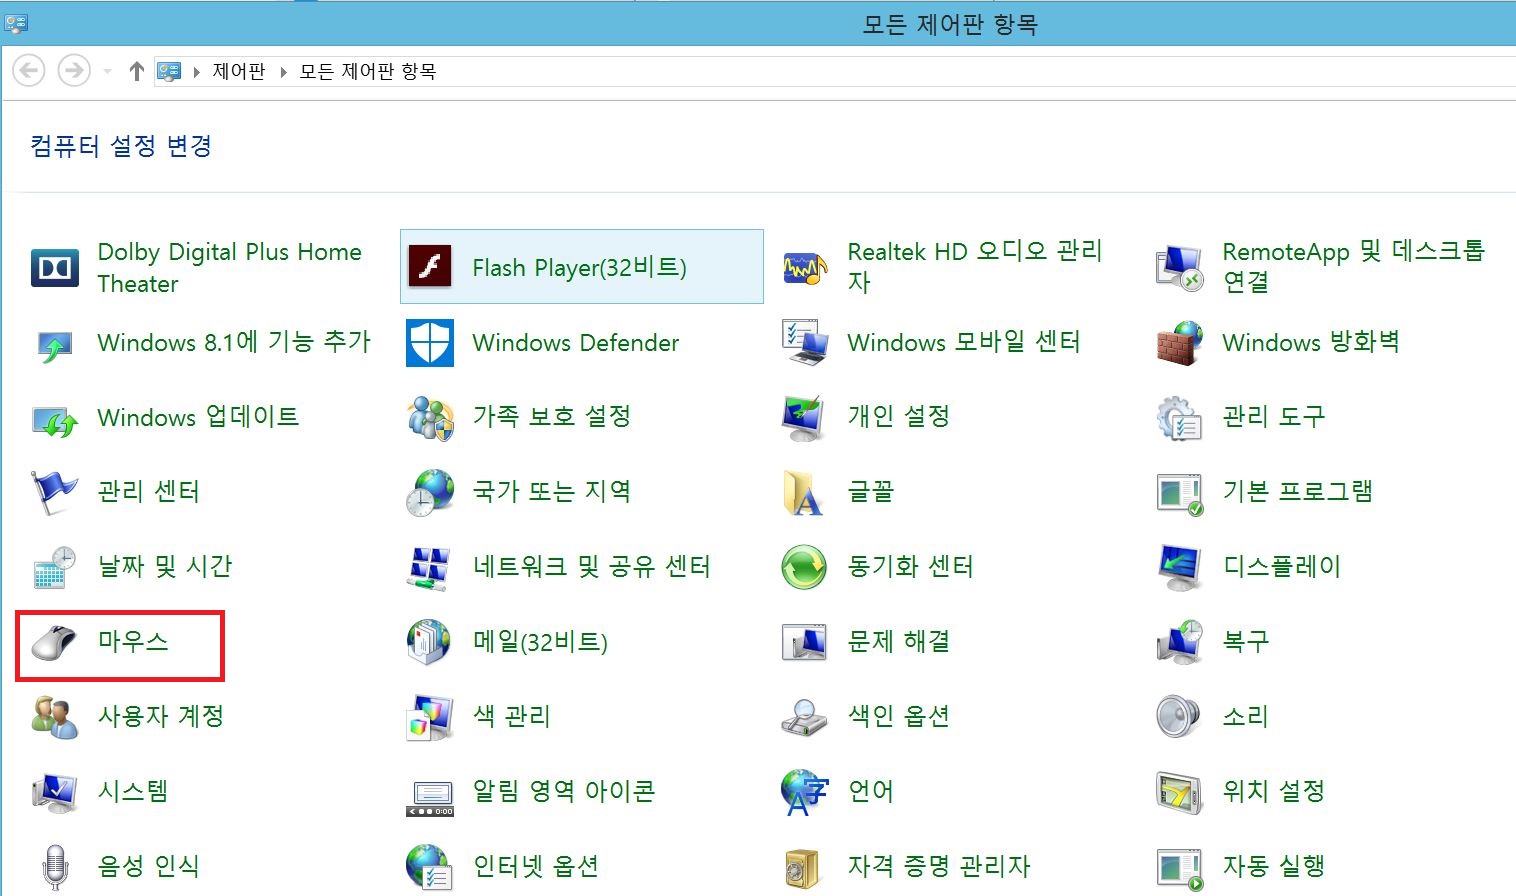This screenshot has width=1516, height=896.
Task: Click the Windows Defender text link
Action: [576, 343]
